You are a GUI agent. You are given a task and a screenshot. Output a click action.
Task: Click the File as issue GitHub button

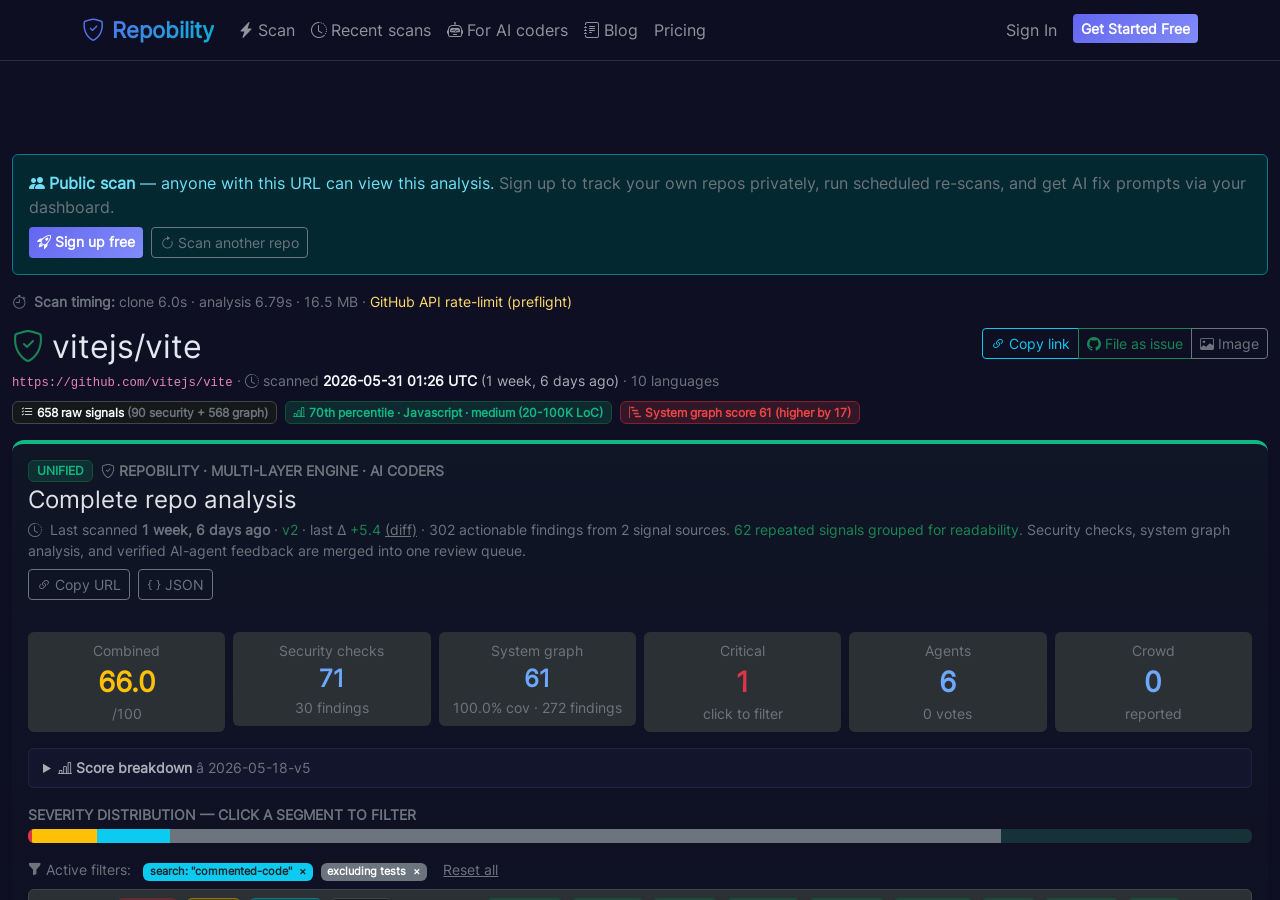coord(1135,343)
